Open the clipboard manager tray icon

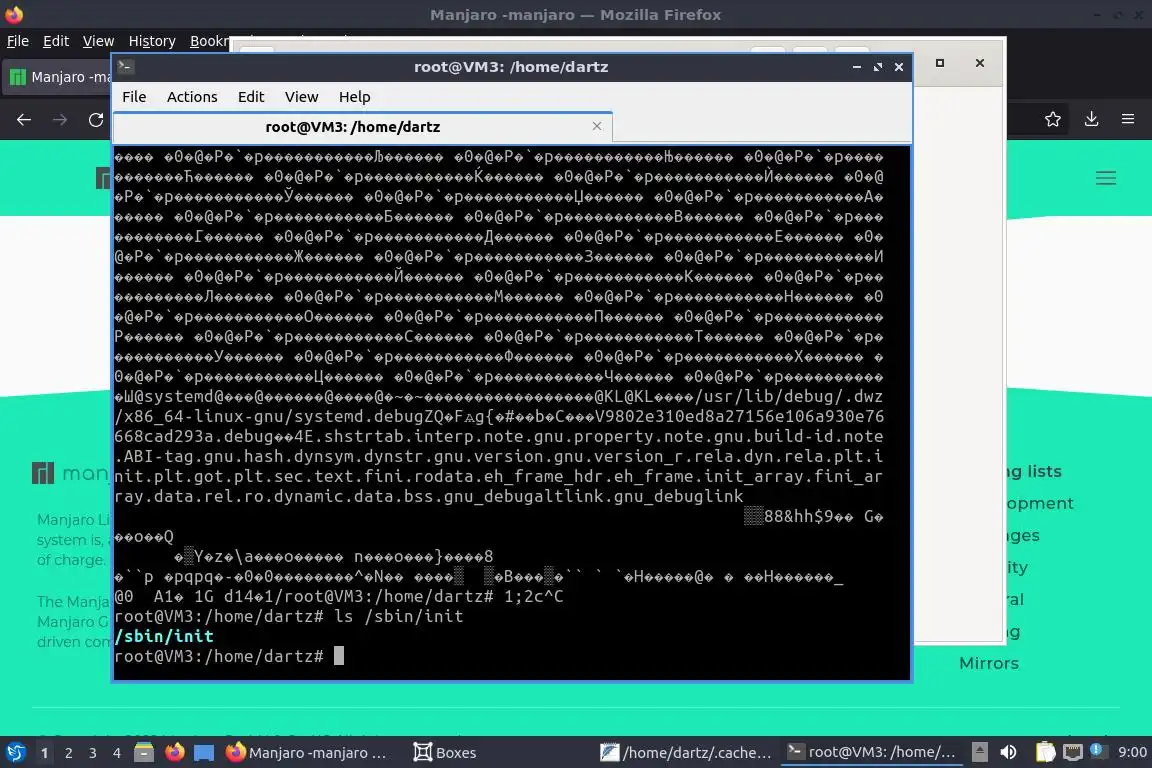[1045, 752]
